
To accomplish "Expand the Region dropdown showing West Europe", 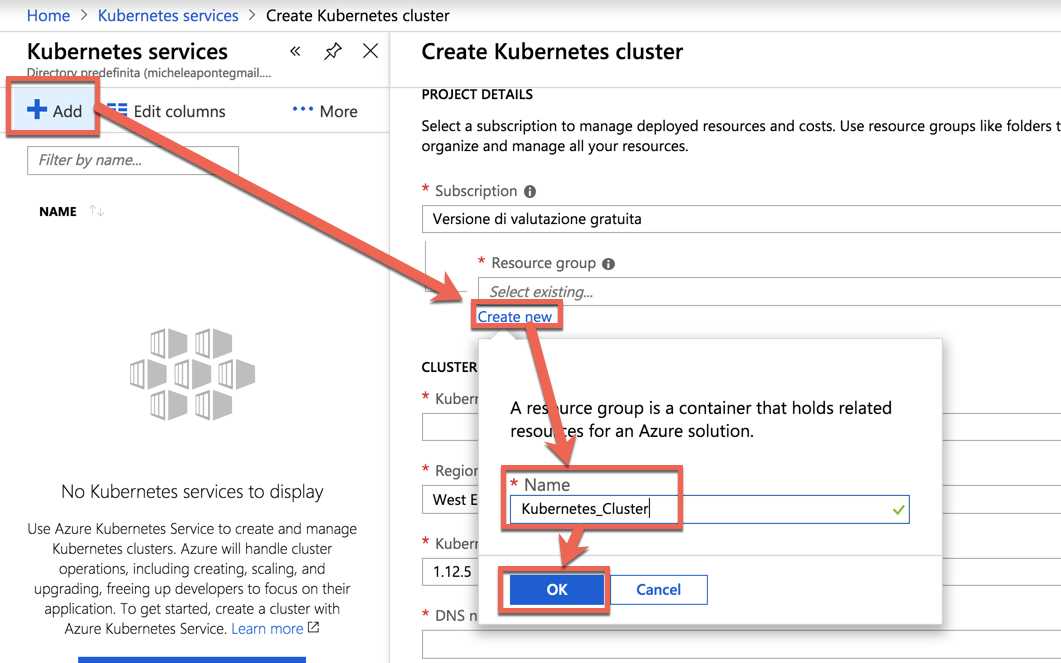I will pyautogui.click(x=449, y=499).
